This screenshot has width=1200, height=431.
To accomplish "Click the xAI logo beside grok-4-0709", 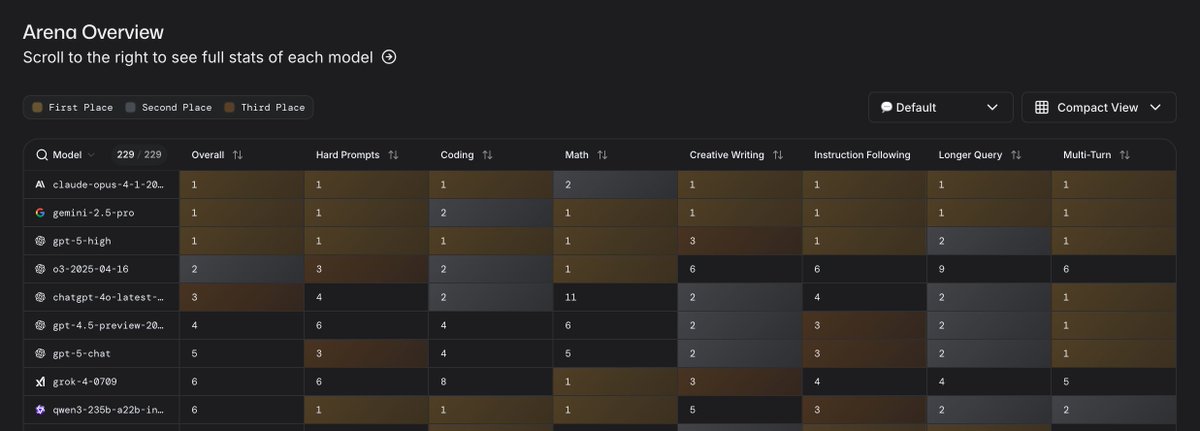I will [x=40, y=381].
